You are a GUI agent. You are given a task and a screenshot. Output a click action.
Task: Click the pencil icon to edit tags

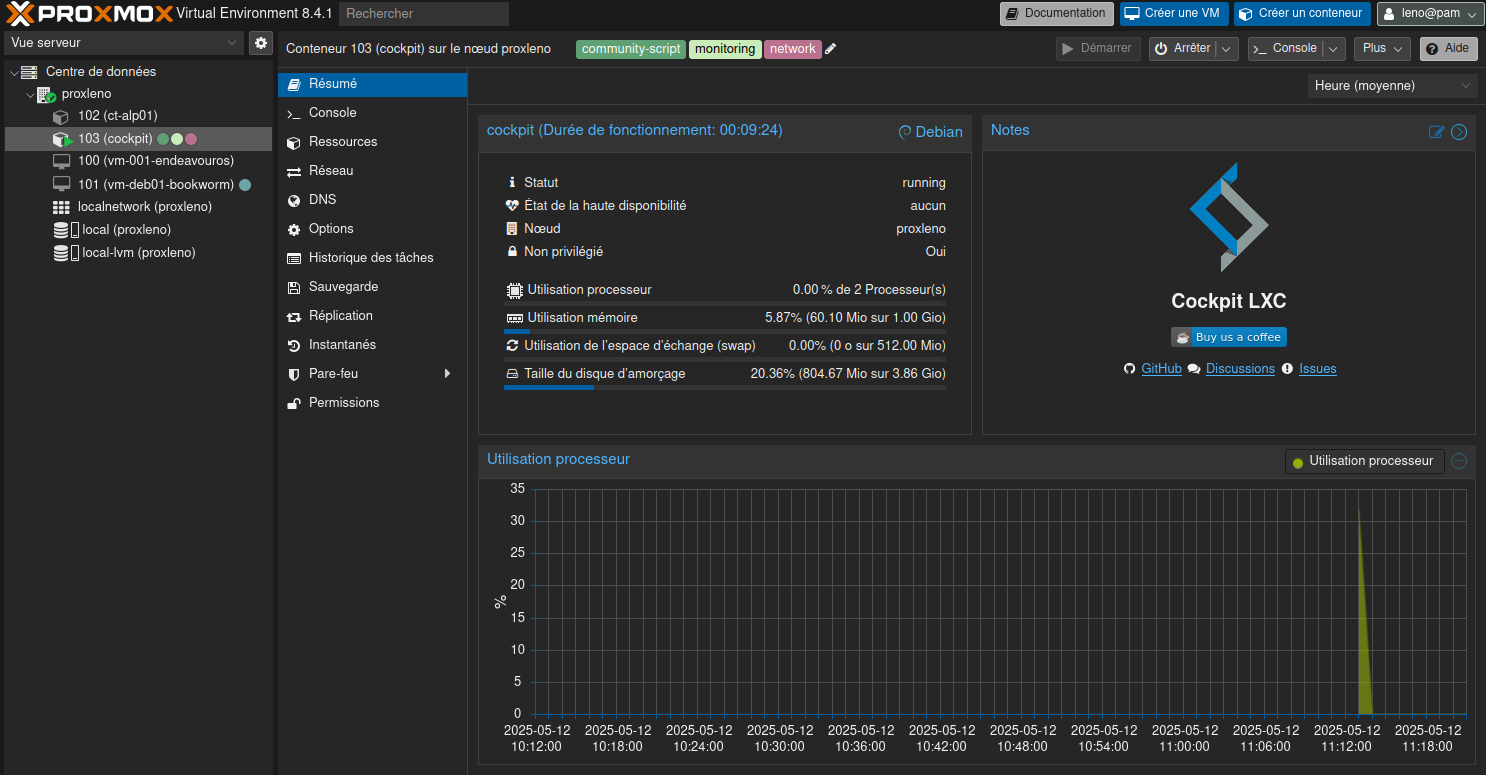831,49
